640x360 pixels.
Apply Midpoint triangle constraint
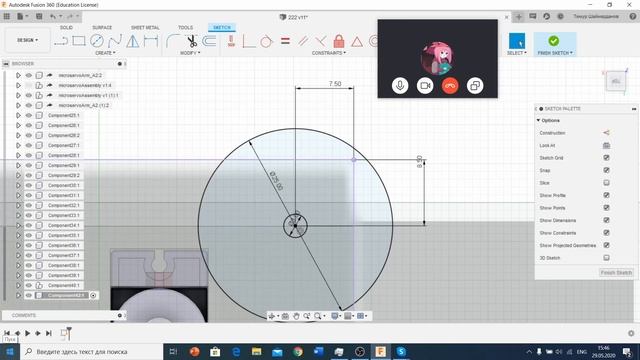click(x=357, y=42)
